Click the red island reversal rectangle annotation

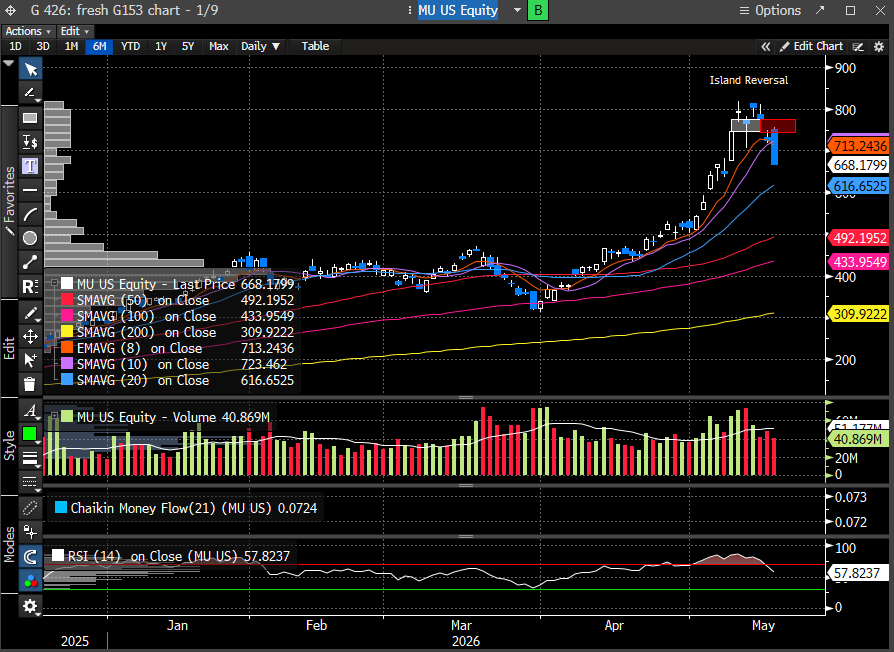click(778, 126)
